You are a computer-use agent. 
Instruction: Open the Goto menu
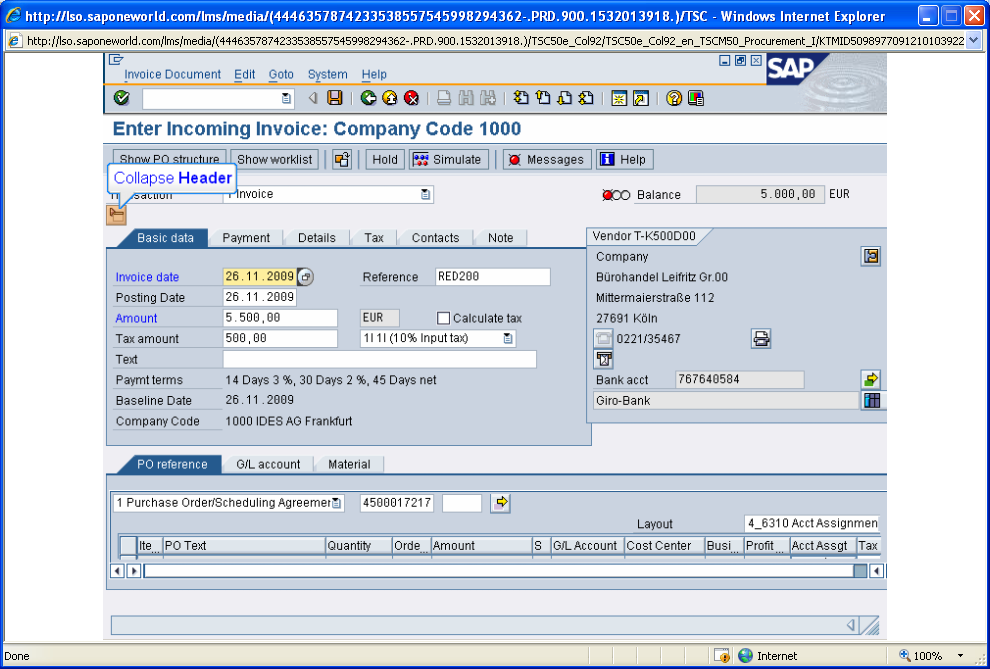click(281, 74)
